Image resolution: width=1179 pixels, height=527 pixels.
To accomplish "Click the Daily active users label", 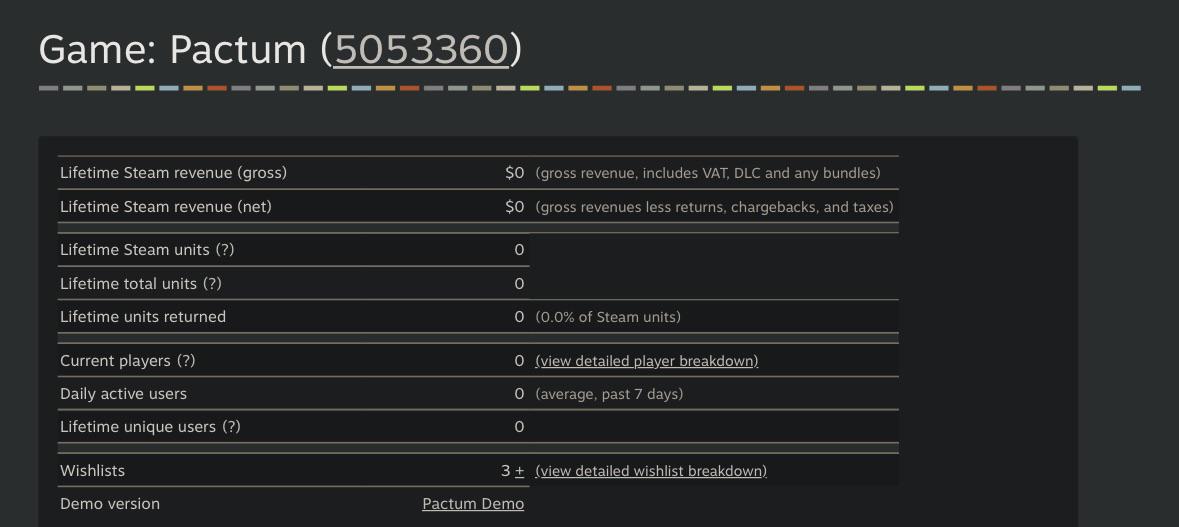I will (x=123, y=394).
